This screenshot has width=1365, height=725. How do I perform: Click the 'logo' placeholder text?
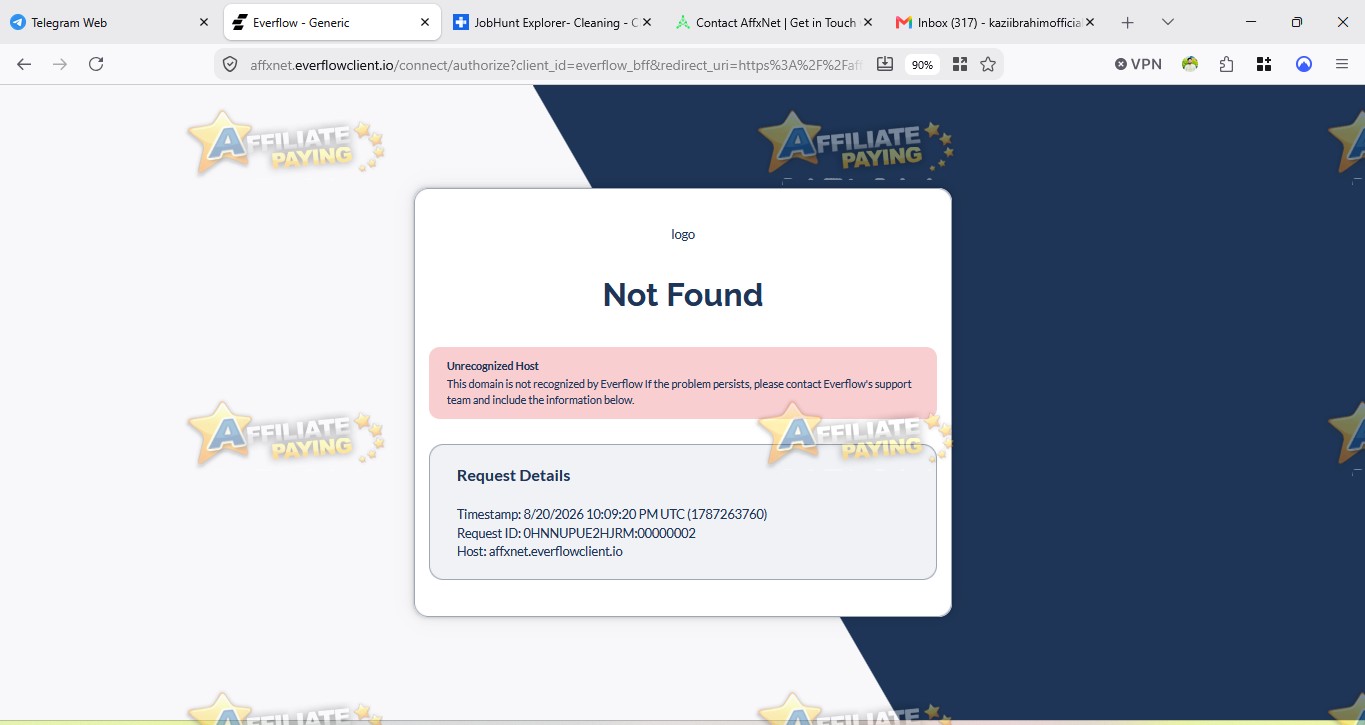683,234
